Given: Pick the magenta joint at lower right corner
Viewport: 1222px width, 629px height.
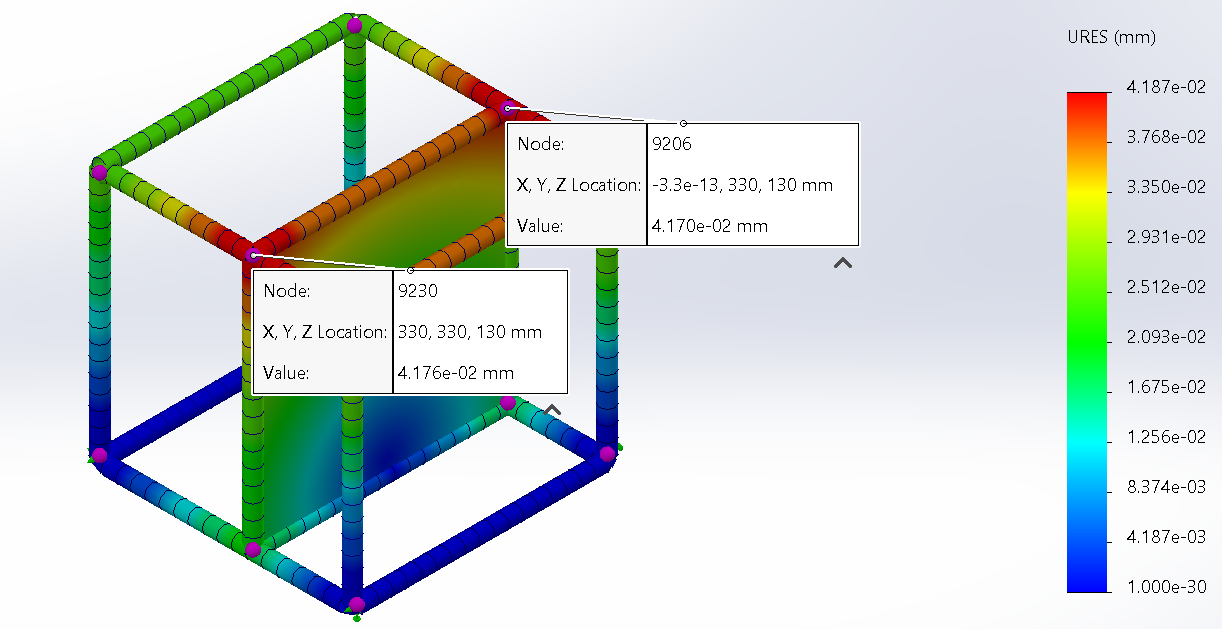Looking at the screenshot, I should 607,454.
